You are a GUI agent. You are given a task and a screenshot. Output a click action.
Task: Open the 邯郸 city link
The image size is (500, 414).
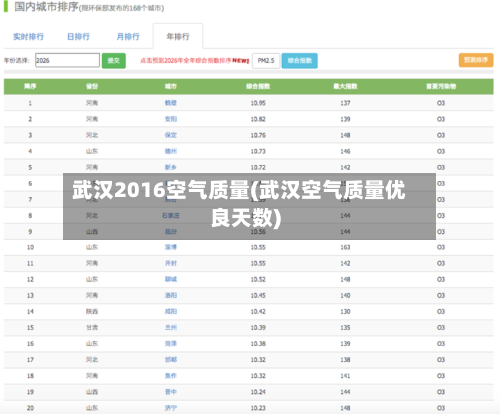click(x=171, y=360)
